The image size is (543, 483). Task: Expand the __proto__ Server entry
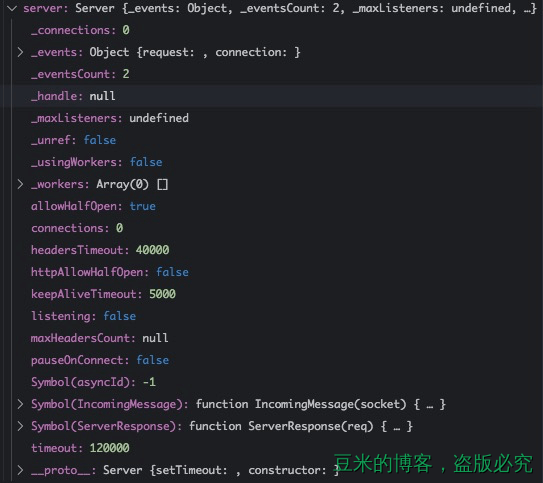point(20,470)
